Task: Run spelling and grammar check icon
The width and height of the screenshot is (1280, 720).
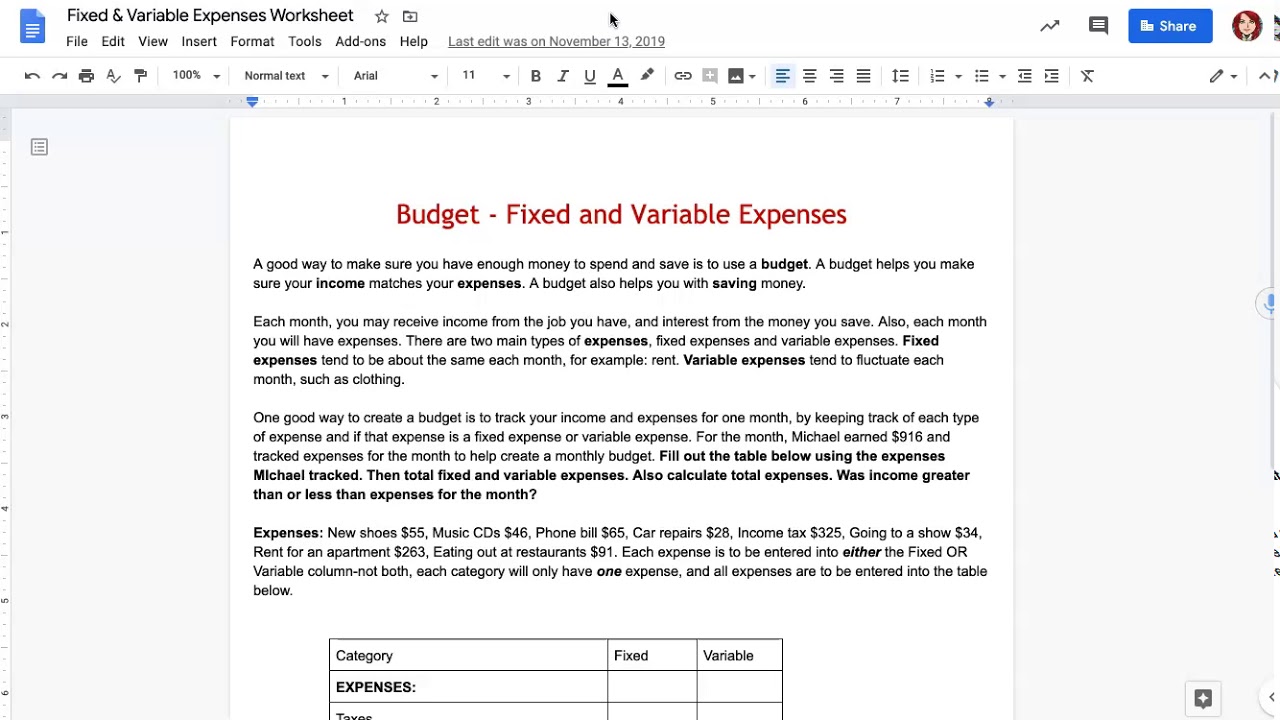Action: [113, 76]
